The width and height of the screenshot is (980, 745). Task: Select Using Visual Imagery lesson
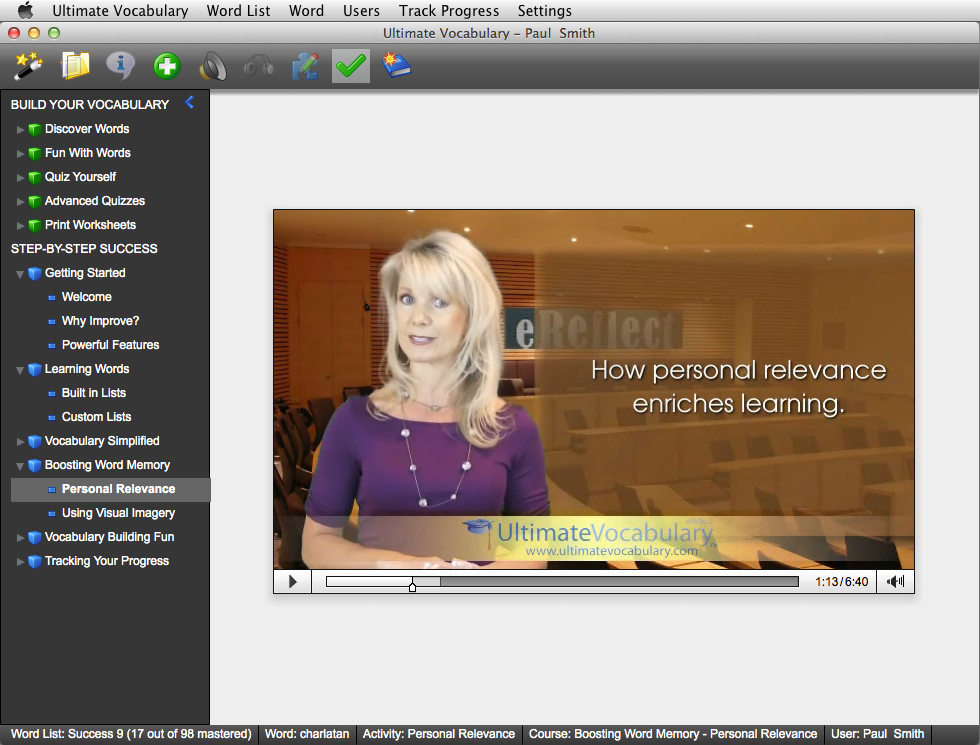tap(118, 513)
